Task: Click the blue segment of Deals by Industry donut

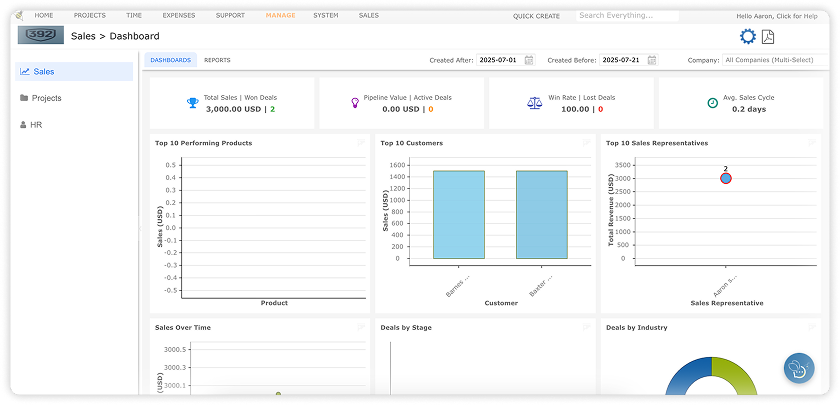Action: 686,375
